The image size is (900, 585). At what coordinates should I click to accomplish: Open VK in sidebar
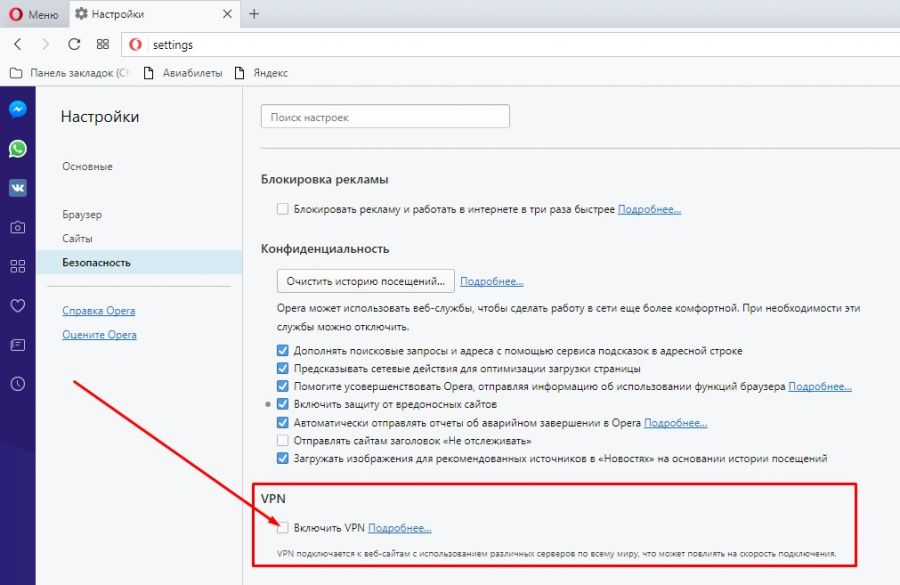pos(18,188)
